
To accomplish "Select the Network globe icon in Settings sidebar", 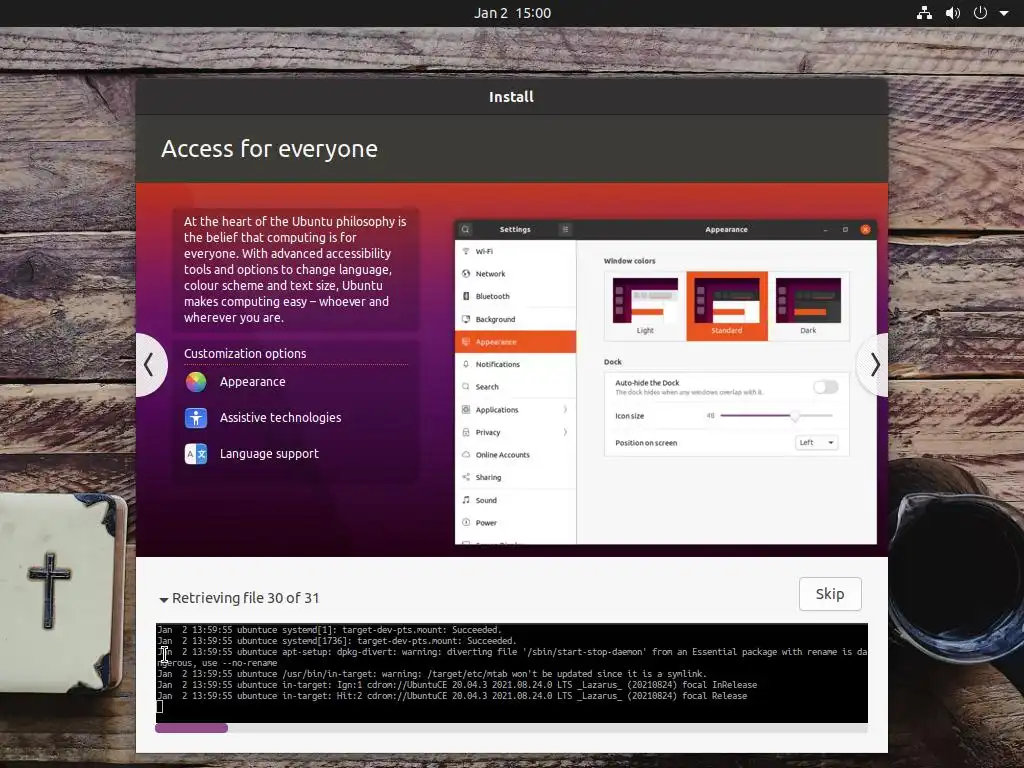I will (466, 274).
